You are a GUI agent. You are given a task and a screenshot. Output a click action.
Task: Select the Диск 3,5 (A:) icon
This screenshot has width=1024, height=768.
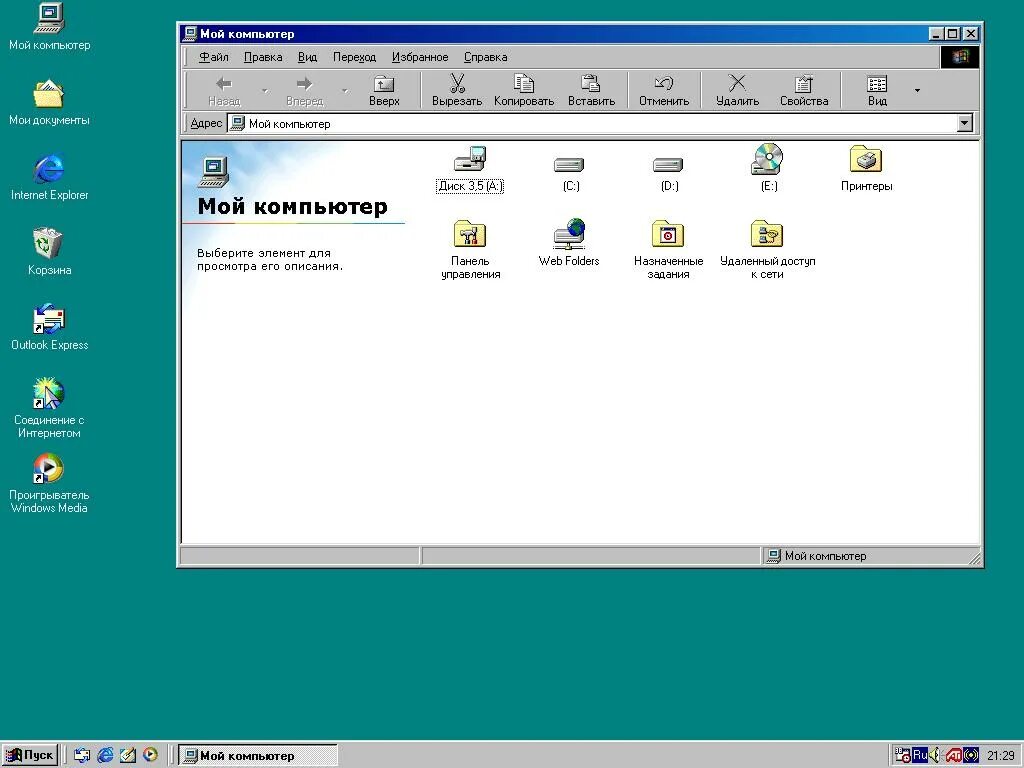click(470, 163)
